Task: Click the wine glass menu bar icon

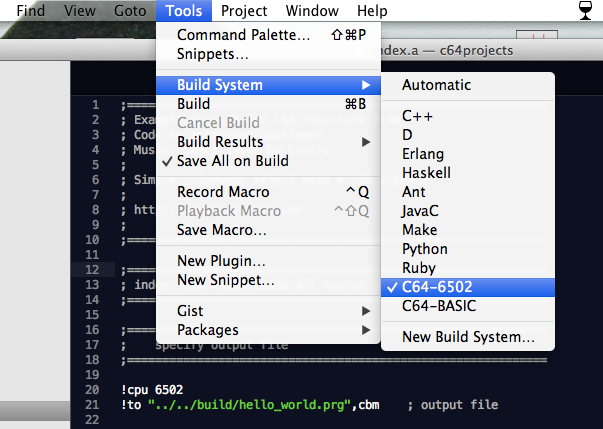Action: pyautogui.click(x=585, y=10)
